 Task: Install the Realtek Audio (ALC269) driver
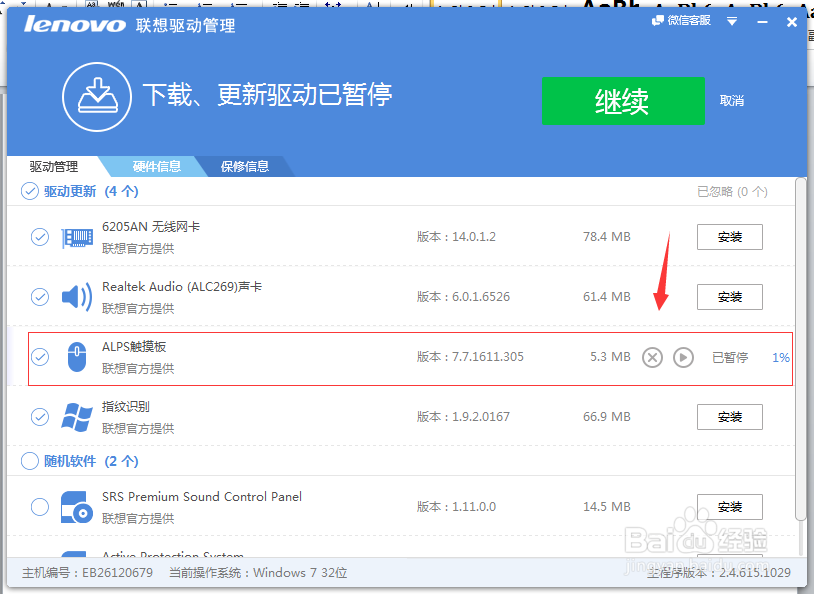[x=729, y=297]
